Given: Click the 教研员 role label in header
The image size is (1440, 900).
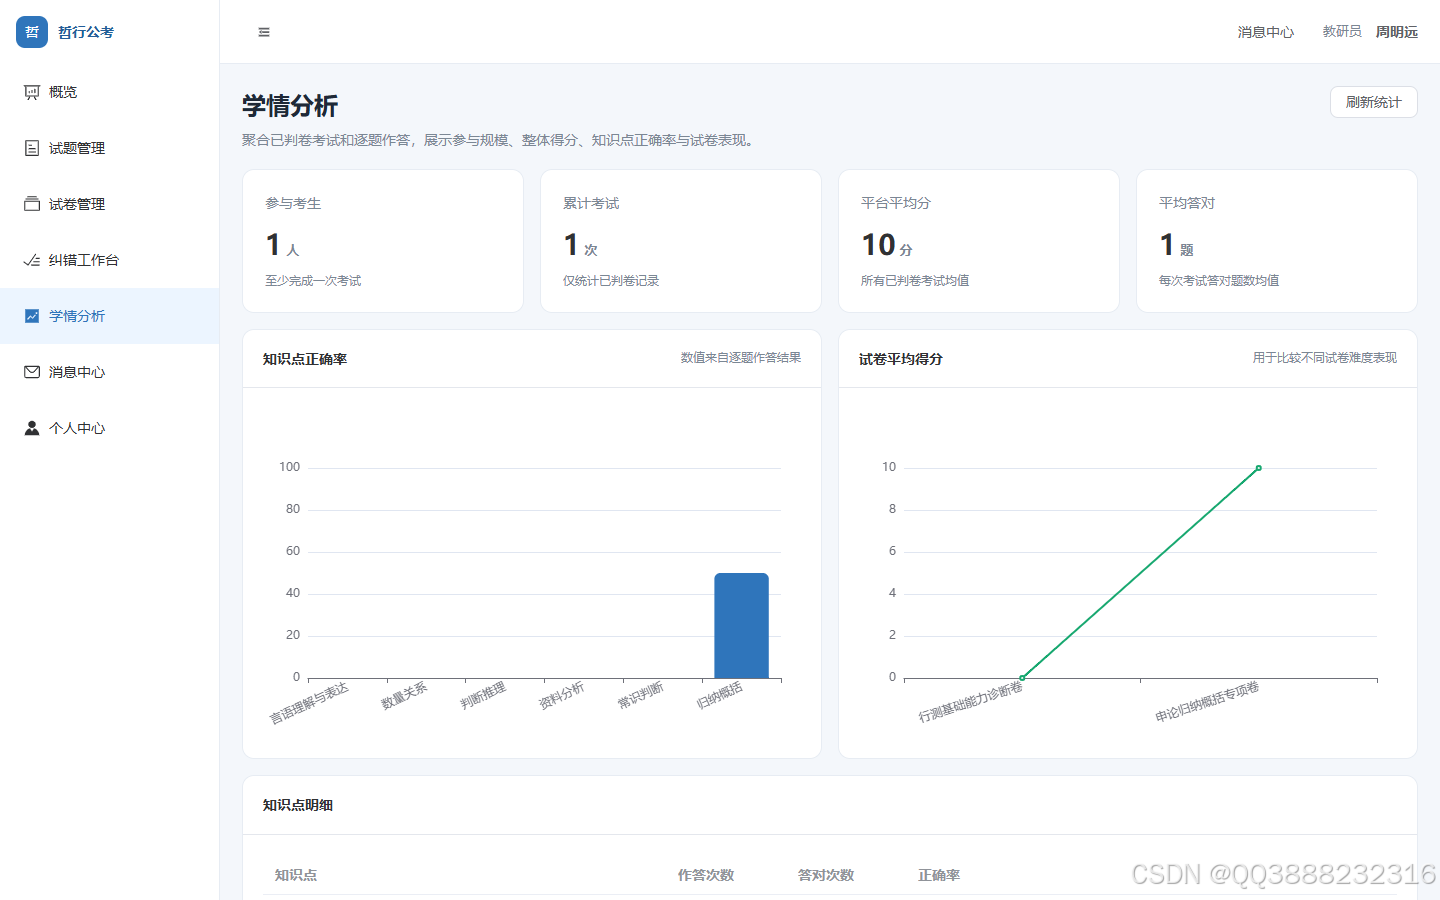Looking at the screenshot, I should coord(1342,32).
